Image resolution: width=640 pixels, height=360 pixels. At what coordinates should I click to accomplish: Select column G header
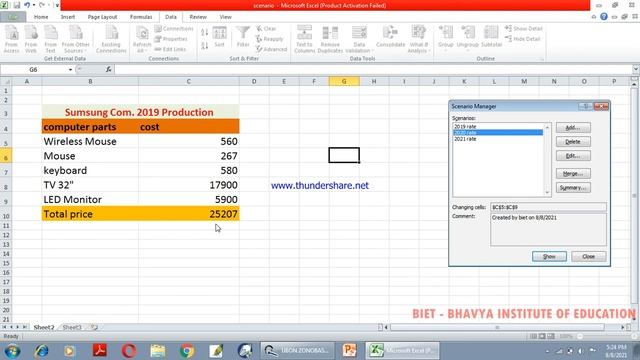[344, 81]
